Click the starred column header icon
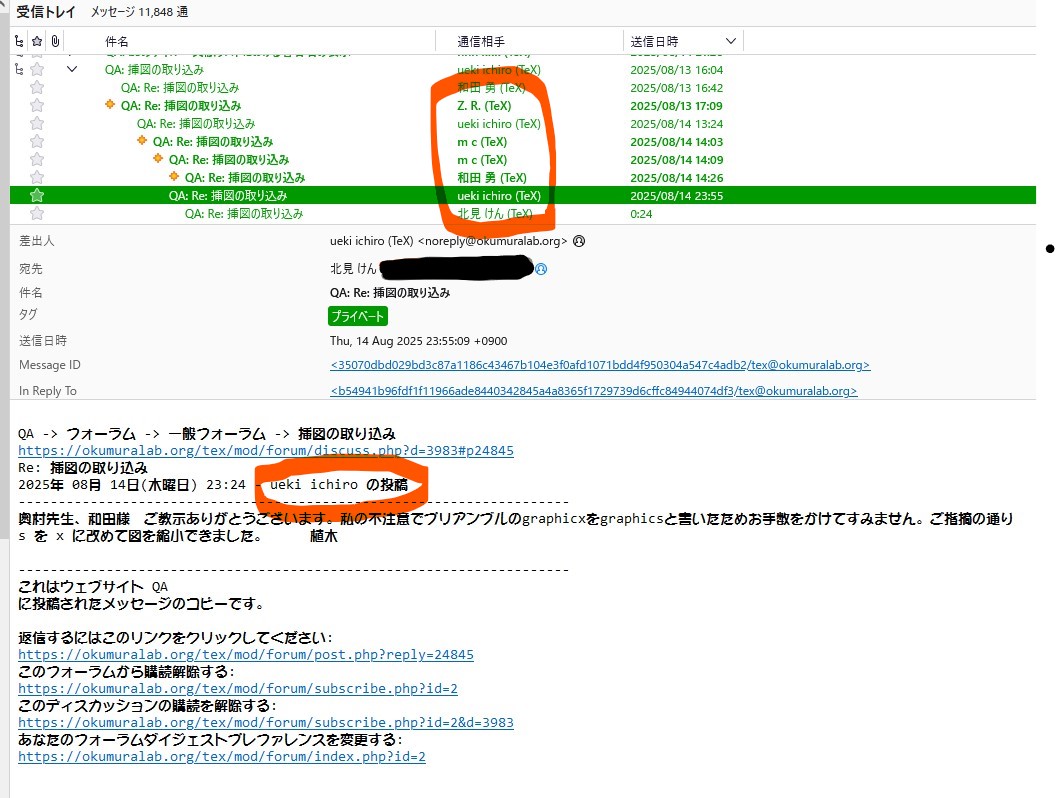Viewport: 1056px width, 798px height. tap(37, 42)
